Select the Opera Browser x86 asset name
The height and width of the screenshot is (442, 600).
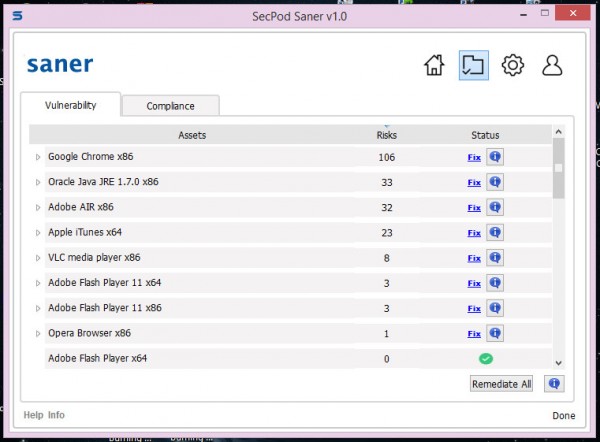[x=90, y=333]
